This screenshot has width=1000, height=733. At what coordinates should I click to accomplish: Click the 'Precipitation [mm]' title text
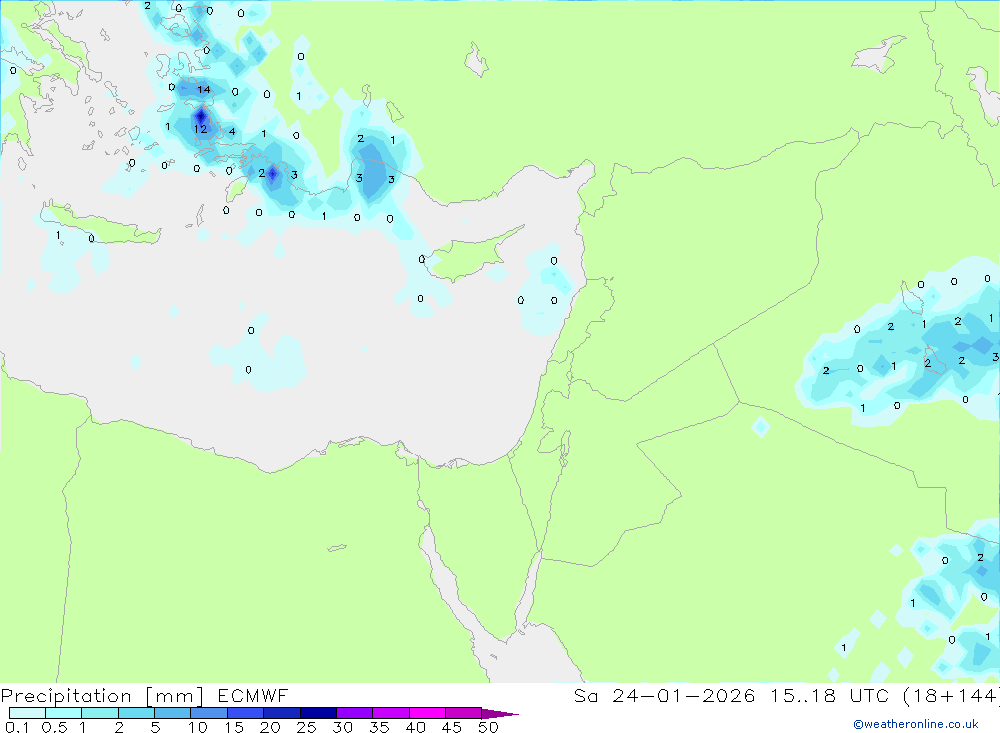(102, 696)
